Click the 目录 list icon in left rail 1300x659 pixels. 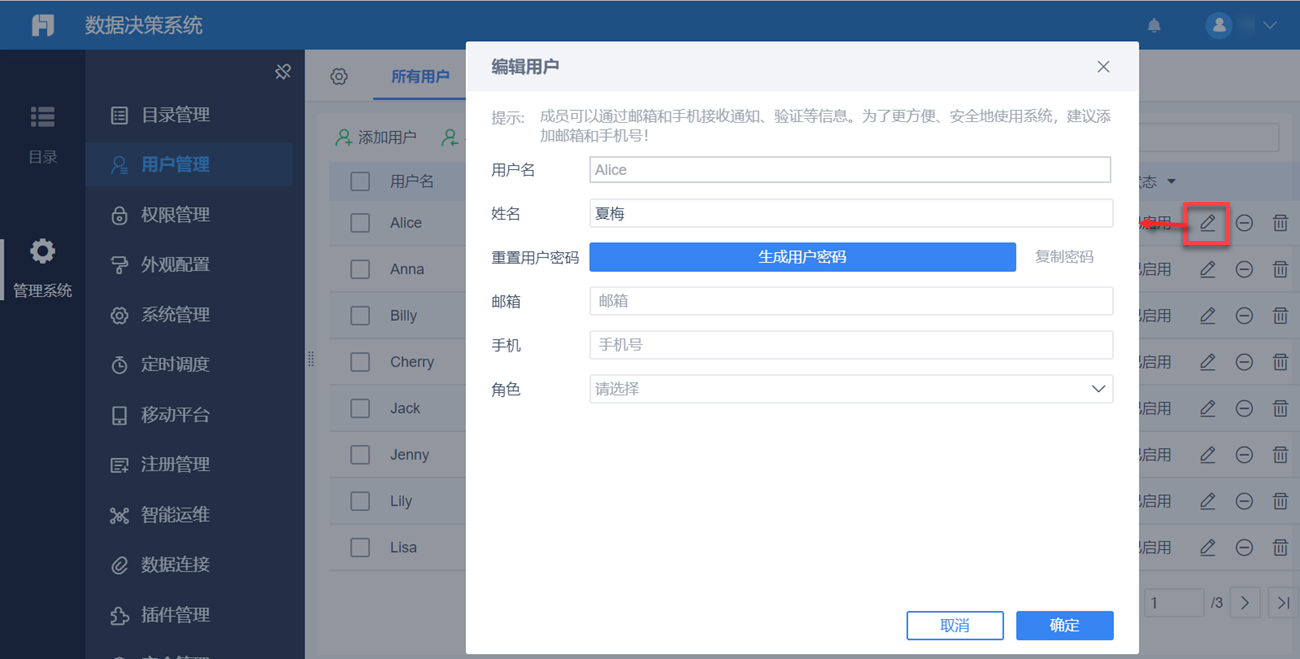(x=42, y=117)
